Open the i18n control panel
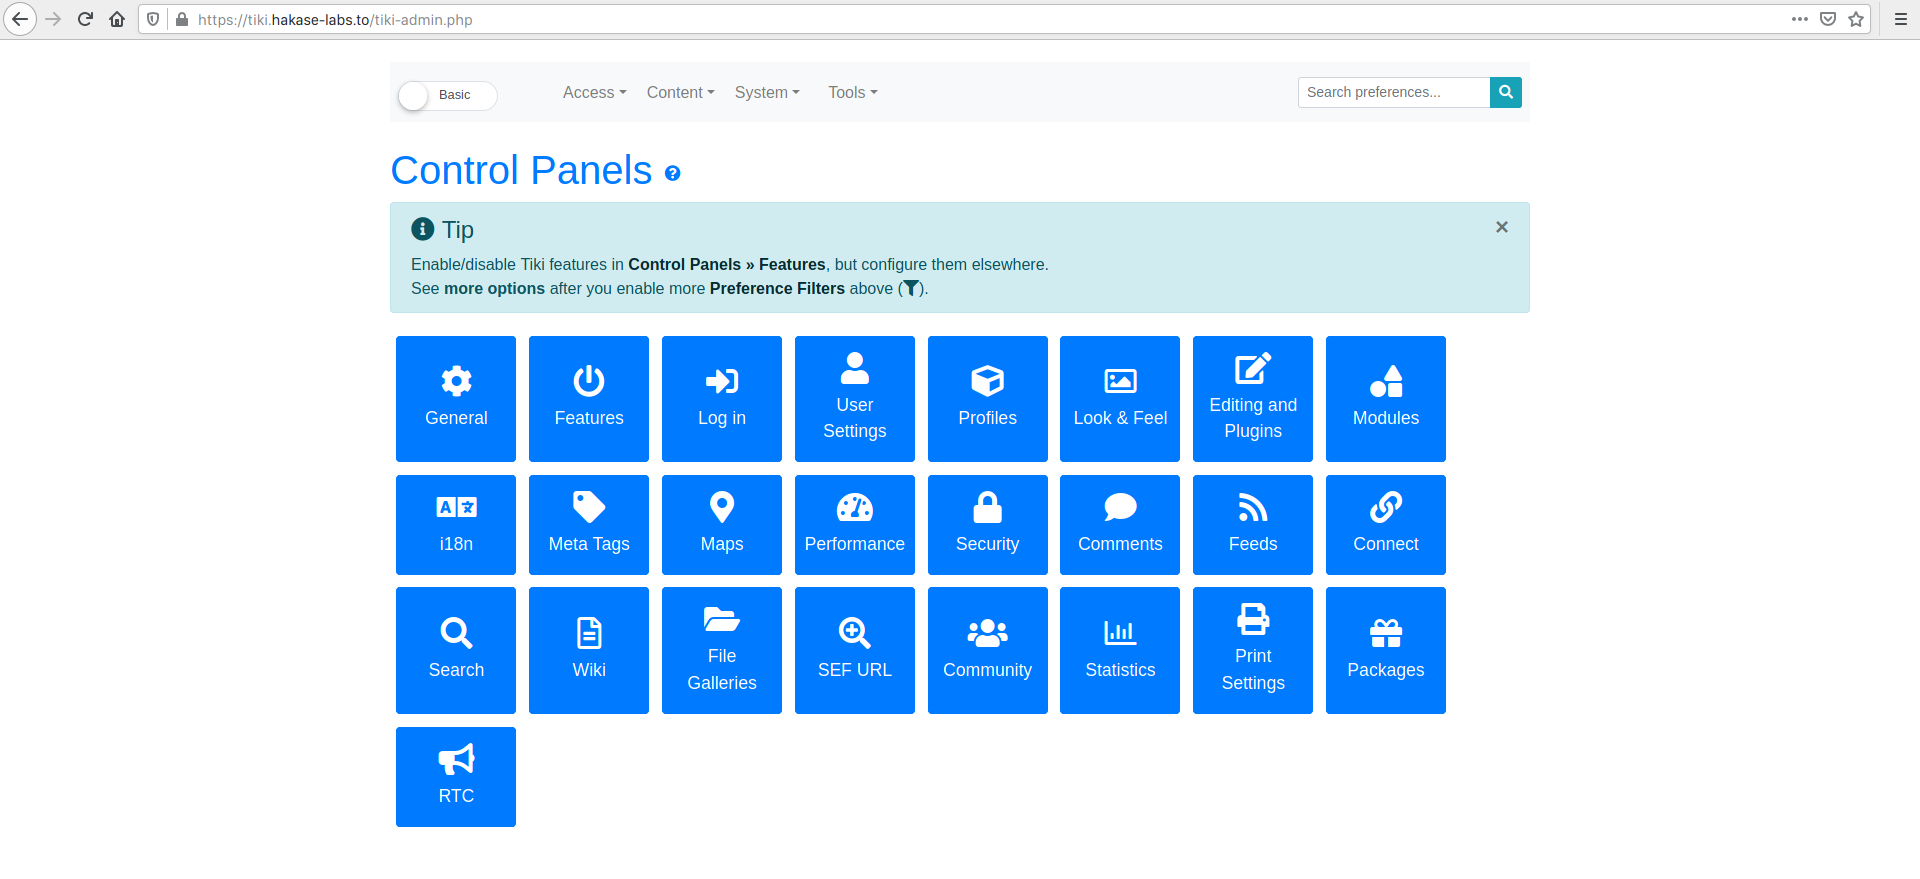The height and width of the screenshot is (879, 1920). [456, 525]
